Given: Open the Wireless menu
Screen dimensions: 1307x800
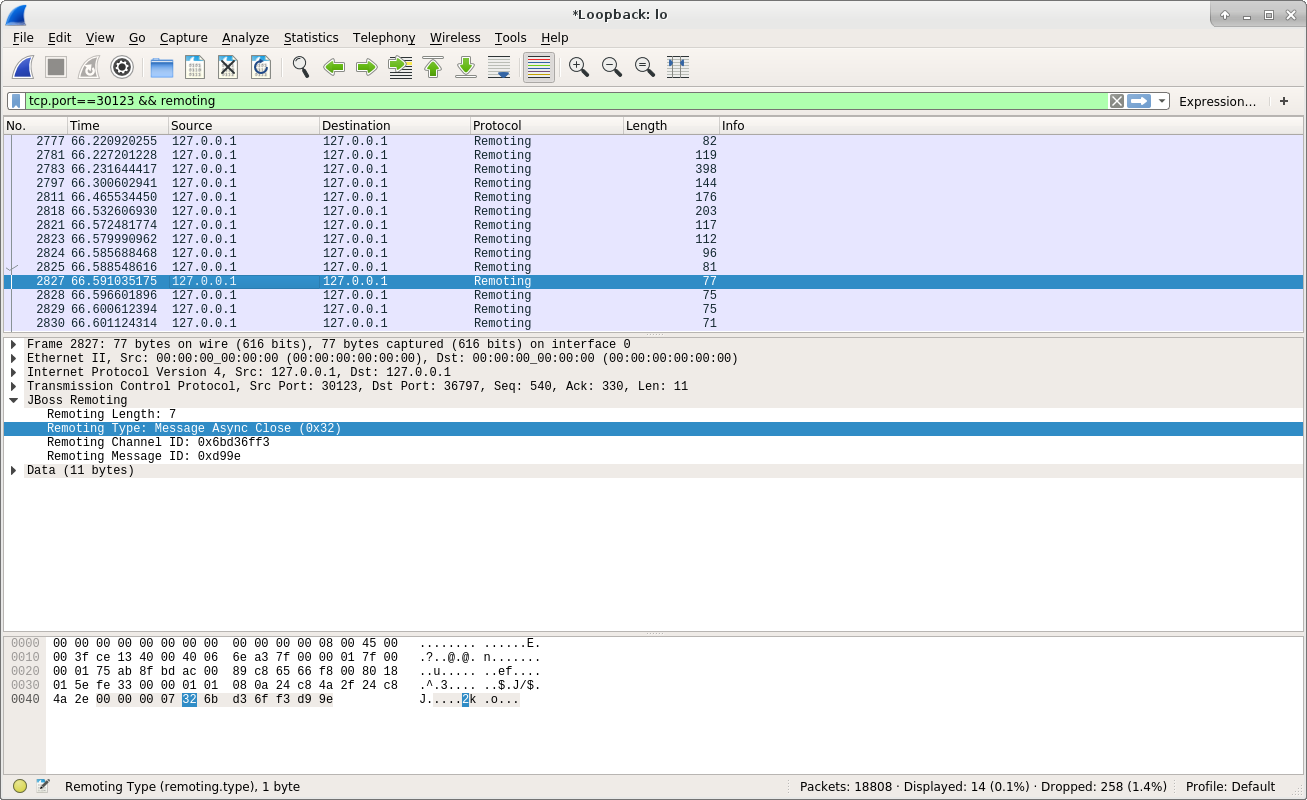Looking at the screenshot, I should click(455, 37).
